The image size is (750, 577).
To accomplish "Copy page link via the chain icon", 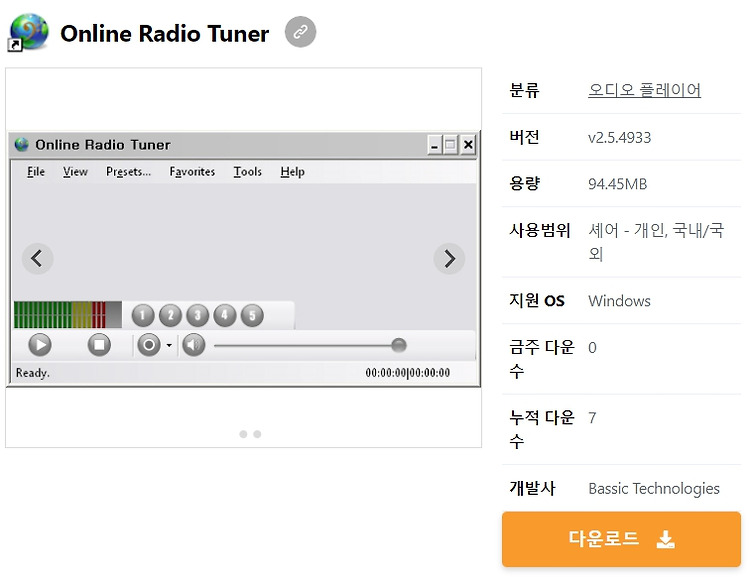I will pyautogui.click(x=300, y=32).
